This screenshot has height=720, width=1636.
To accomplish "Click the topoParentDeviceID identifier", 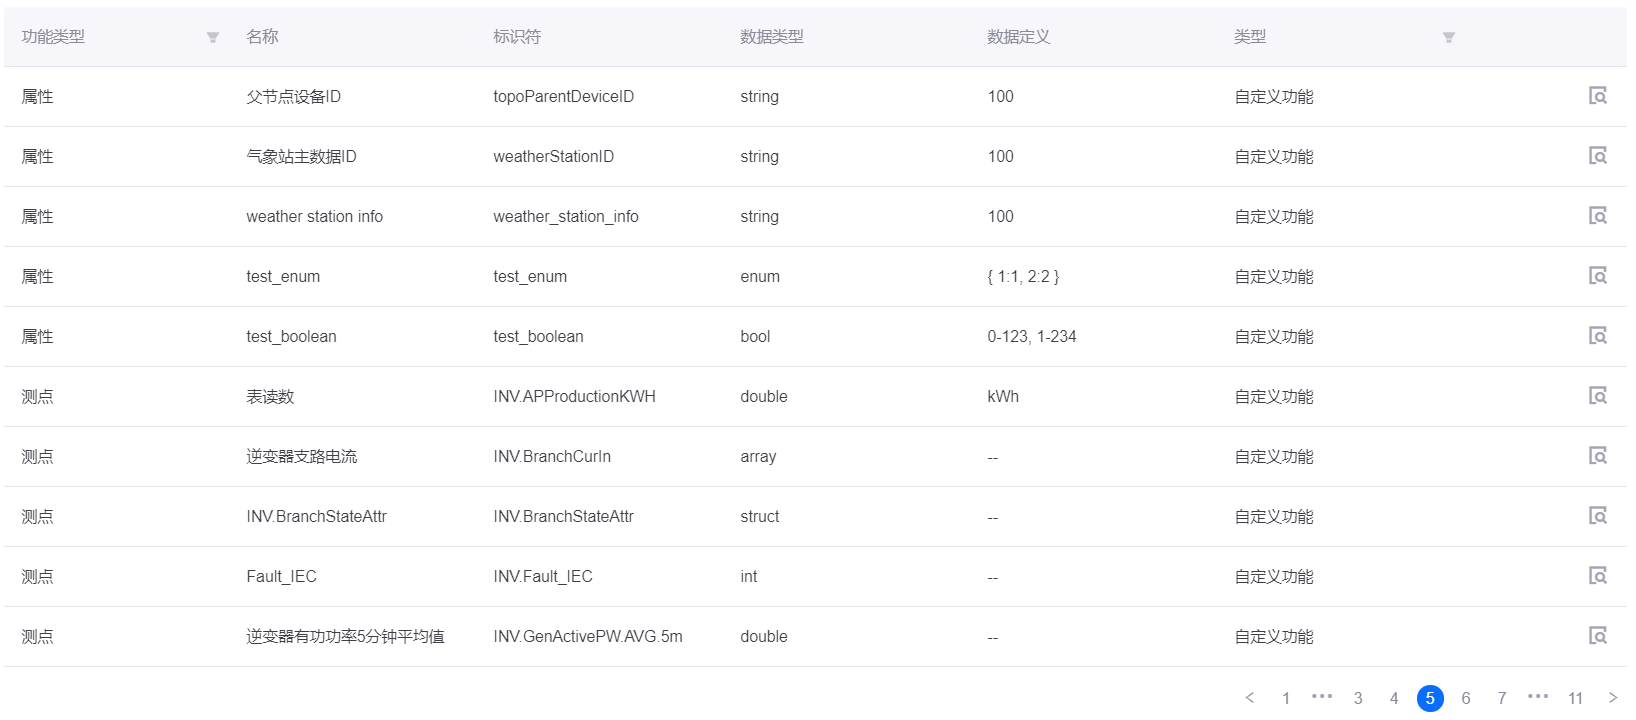I will pyautogui.click(x=564, y=96).
